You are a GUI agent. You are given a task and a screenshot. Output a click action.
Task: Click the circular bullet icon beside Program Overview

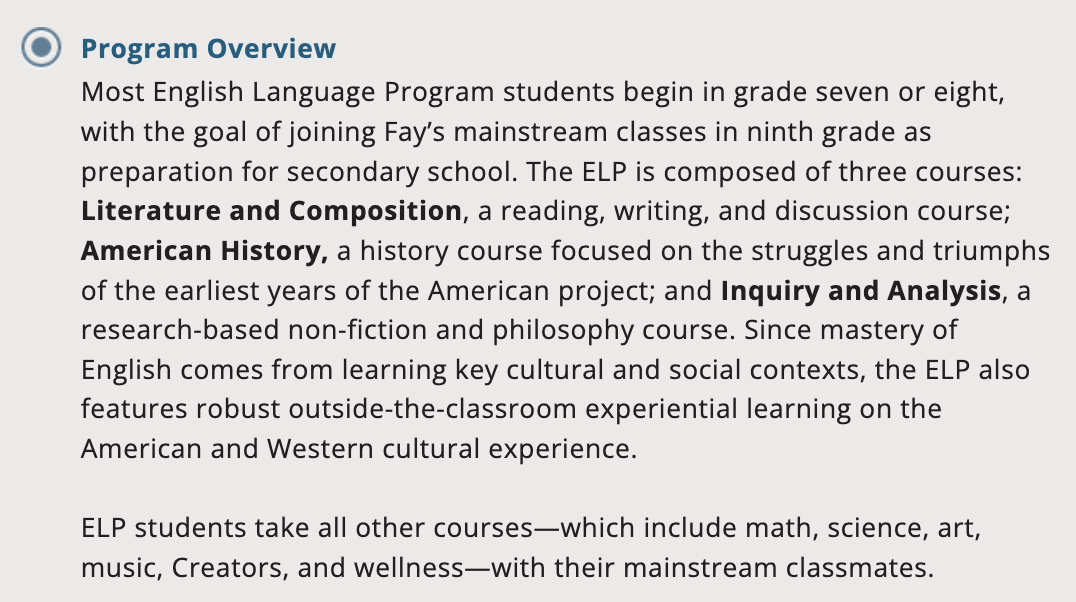[41, 47]
